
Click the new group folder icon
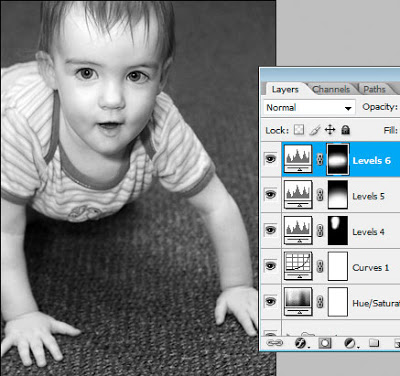[x=374, y=343]
